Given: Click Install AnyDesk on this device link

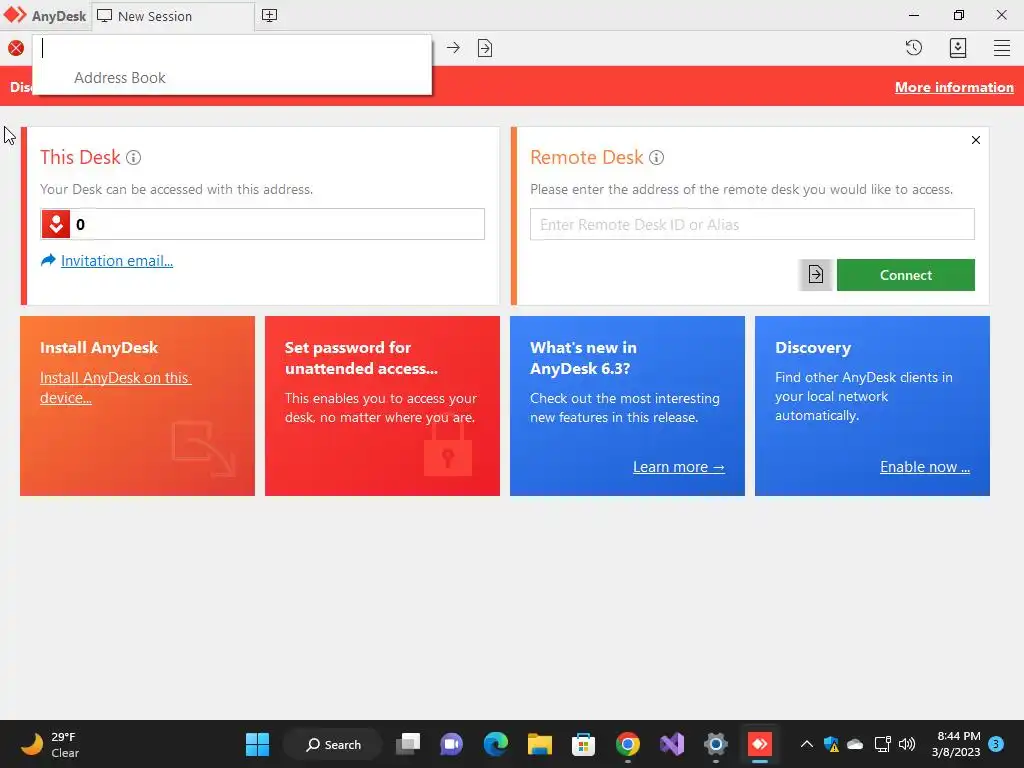Looking at the screenshot, I should (x=116, y=387).
